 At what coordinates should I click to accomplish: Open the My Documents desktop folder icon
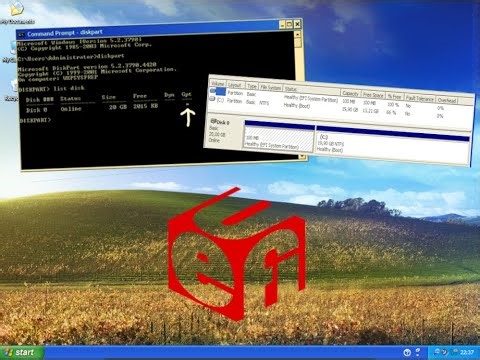coord(17,9)
